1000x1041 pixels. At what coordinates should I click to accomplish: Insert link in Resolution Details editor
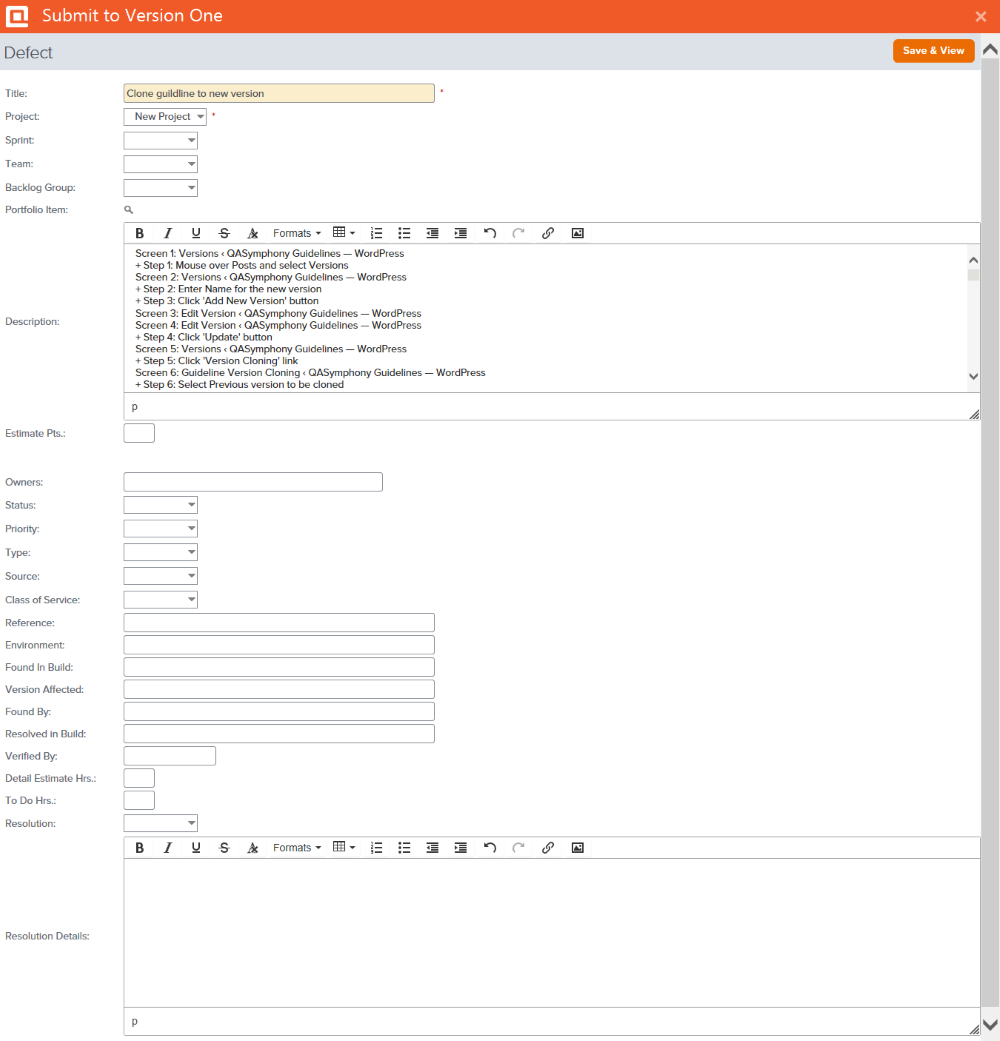click(548, 848)
